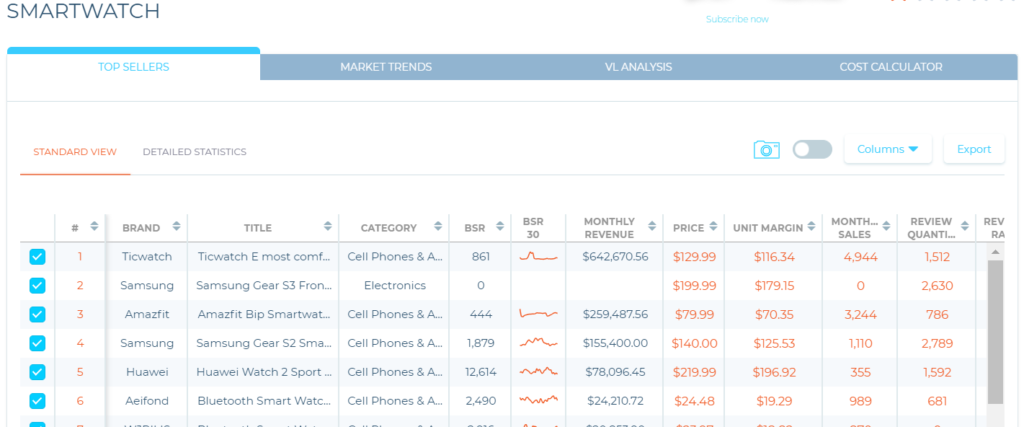Open the Columns dropdown
Screen dimensions: 1024x427
[x=888, y=150]
